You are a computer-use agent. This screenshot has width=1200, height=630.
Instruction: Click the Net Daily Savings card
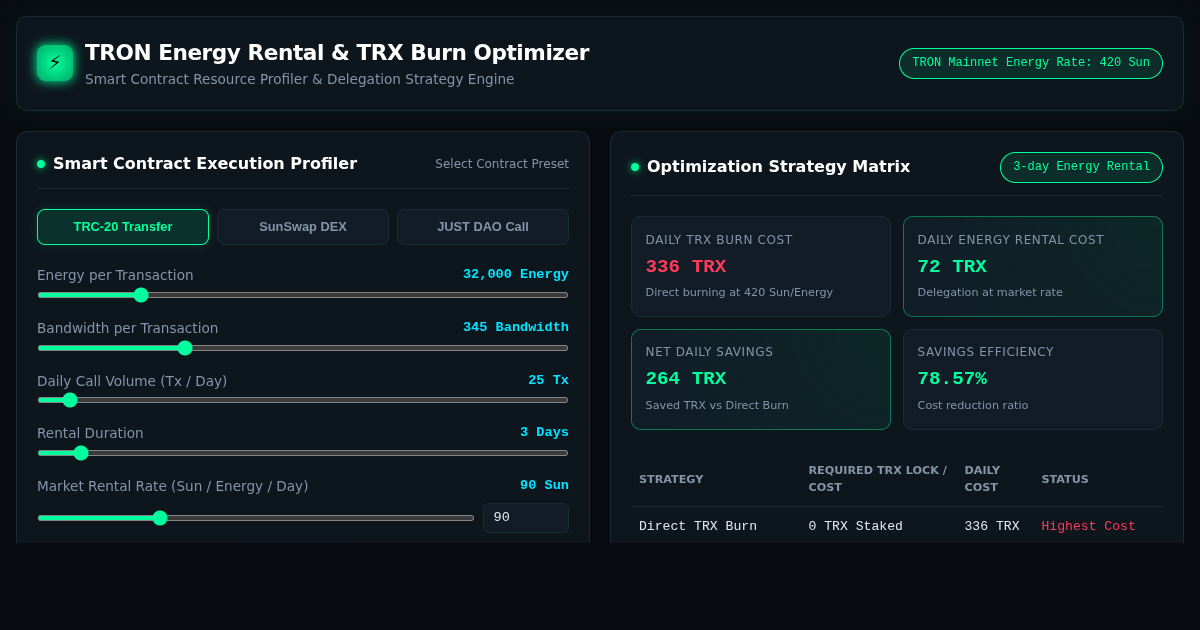[x=761, y=379]
